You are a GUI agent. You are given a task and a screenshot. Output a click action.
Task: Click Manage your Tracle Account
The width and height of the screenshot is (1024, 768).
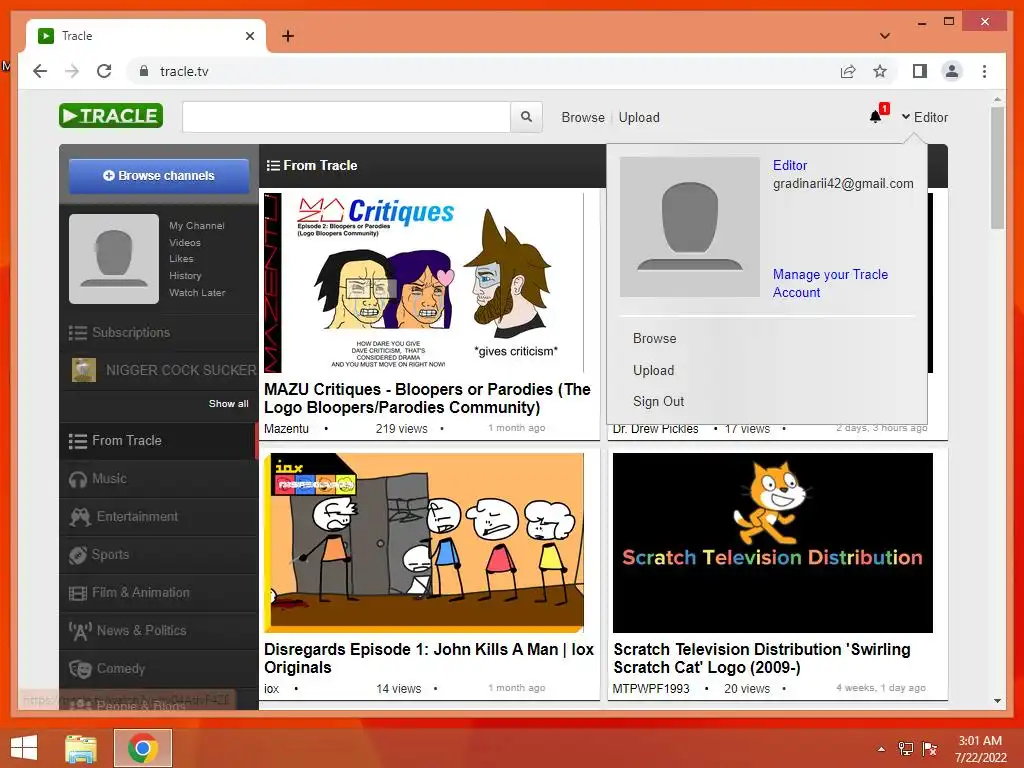pyautogui.click(x=830, y=283)
